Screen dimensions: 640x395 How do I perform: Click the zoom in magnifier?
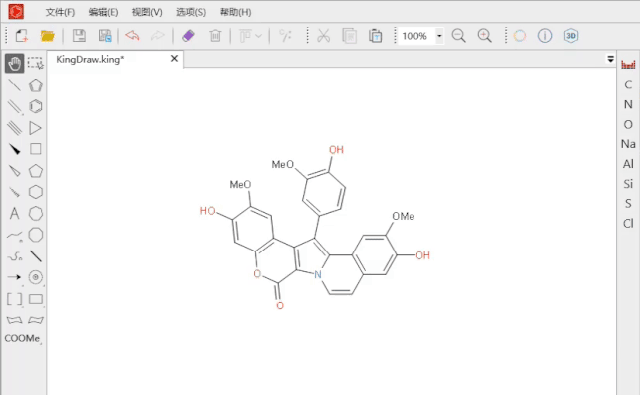484,36
